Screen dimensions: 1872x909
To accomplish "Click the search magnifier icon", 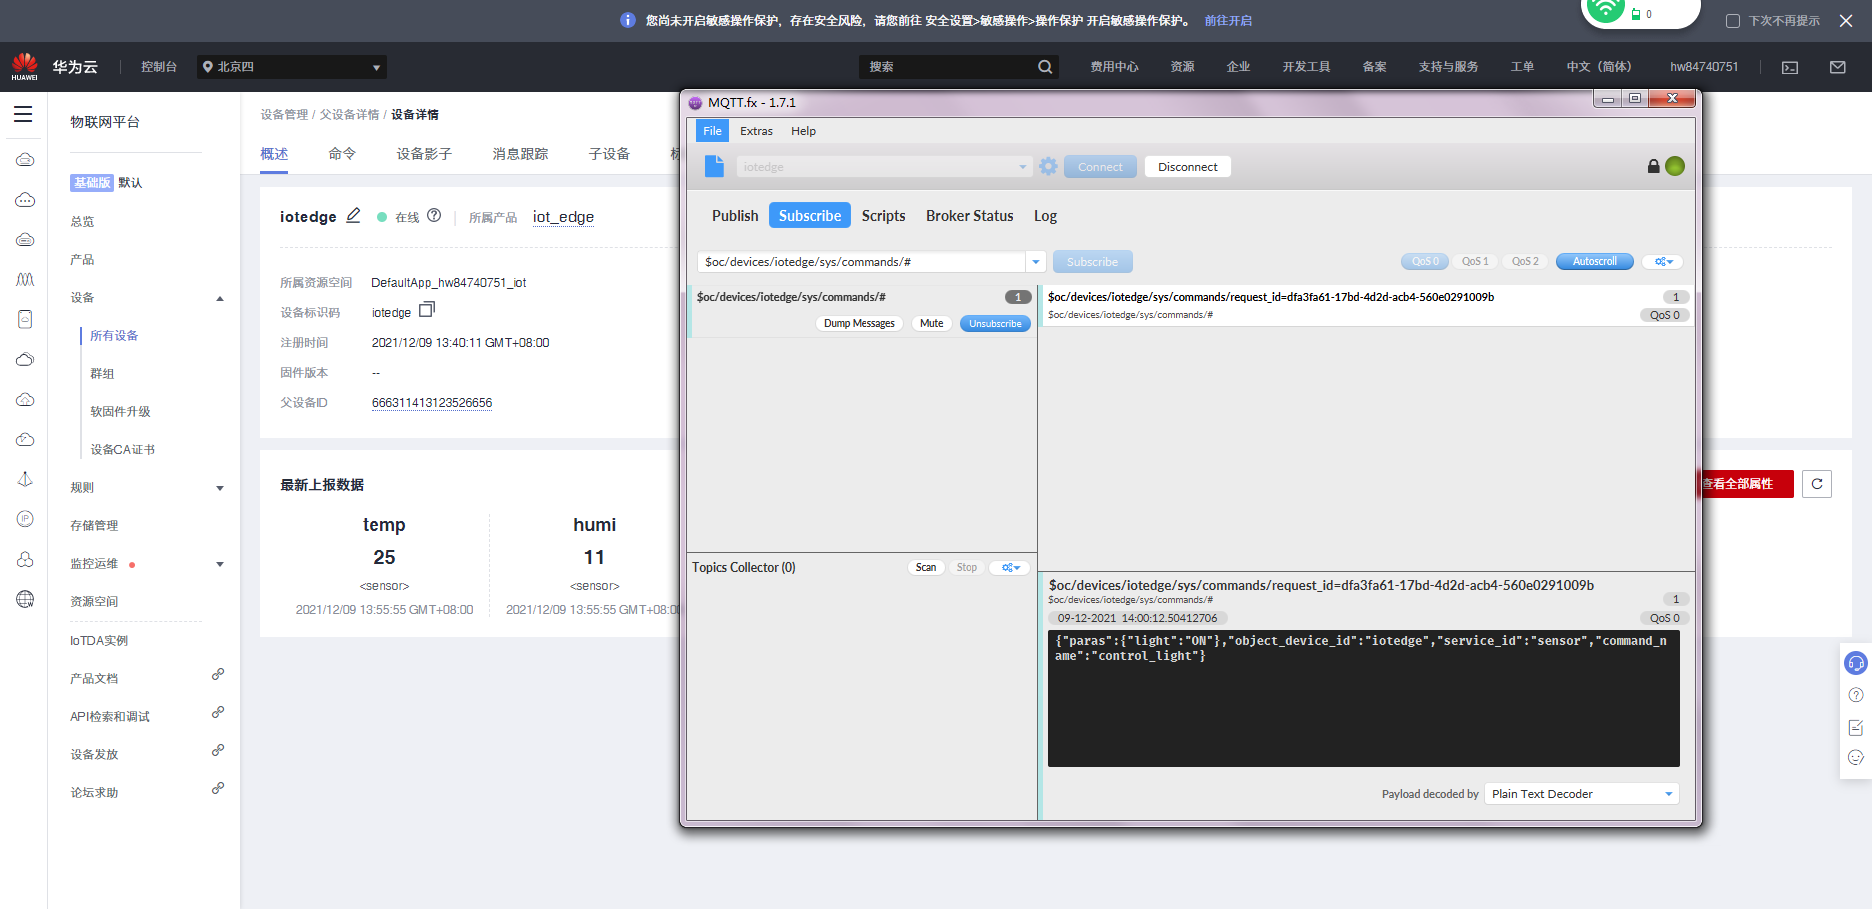I will point(1045,67).
